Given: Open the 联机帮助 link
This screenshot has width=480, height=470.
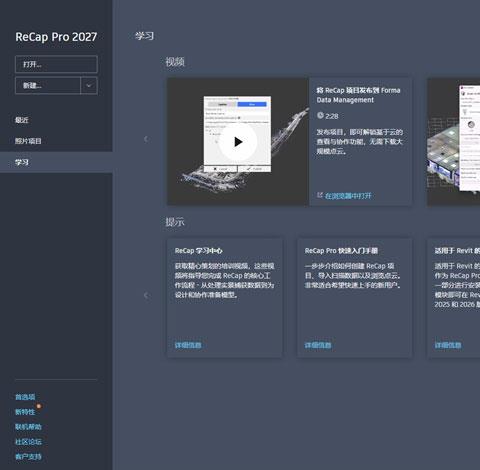Looking at the screenshot, I should pos(28,427).
